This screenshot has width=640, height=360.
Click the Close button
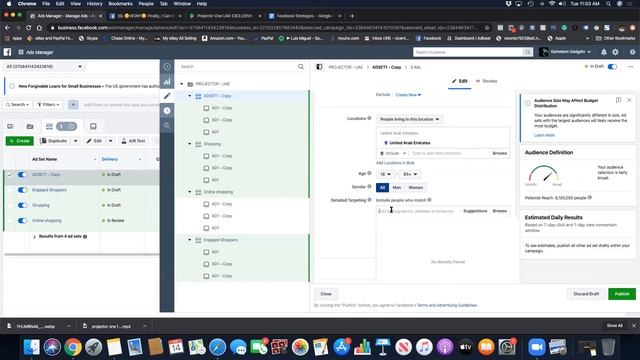[x=326, y=294]
